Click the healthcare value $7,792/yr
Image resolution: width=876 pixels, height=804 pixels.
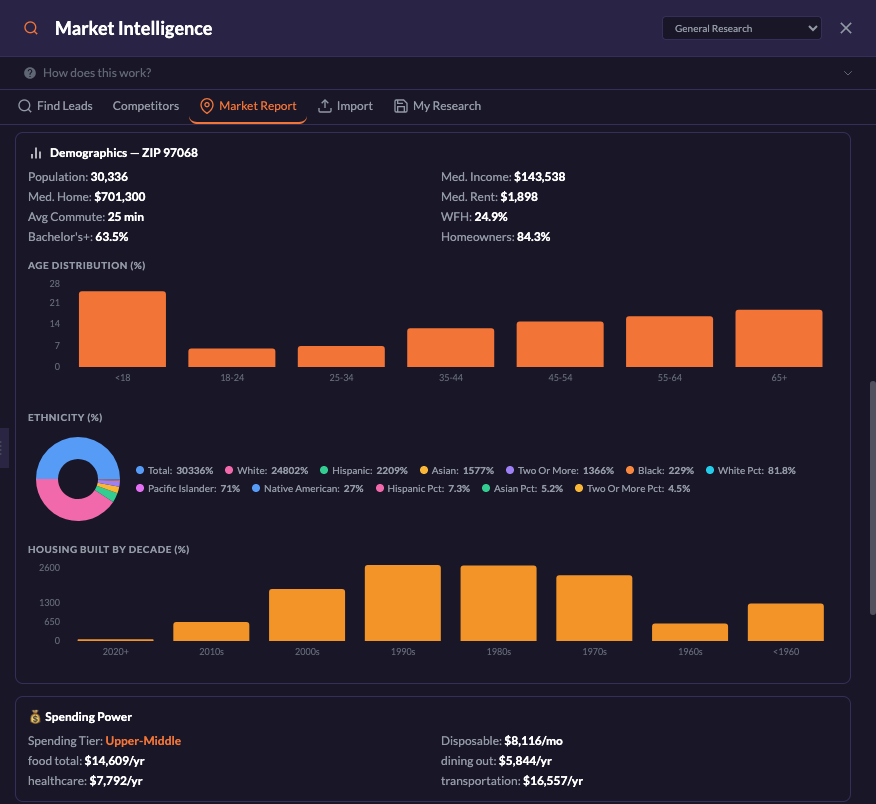pyautogui.click(x=116, y=781)
